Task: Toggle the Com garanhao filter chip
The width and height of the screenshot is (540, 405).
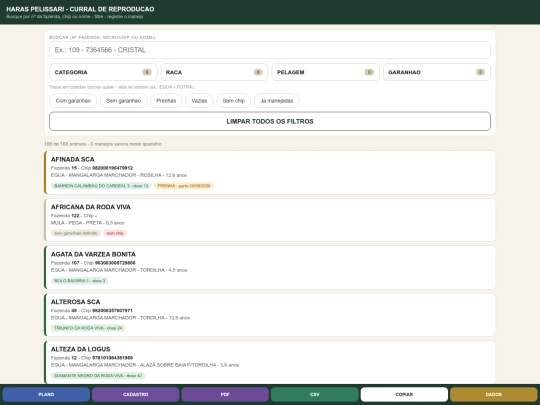Action: pyautogui.click(x=73, y=101)
